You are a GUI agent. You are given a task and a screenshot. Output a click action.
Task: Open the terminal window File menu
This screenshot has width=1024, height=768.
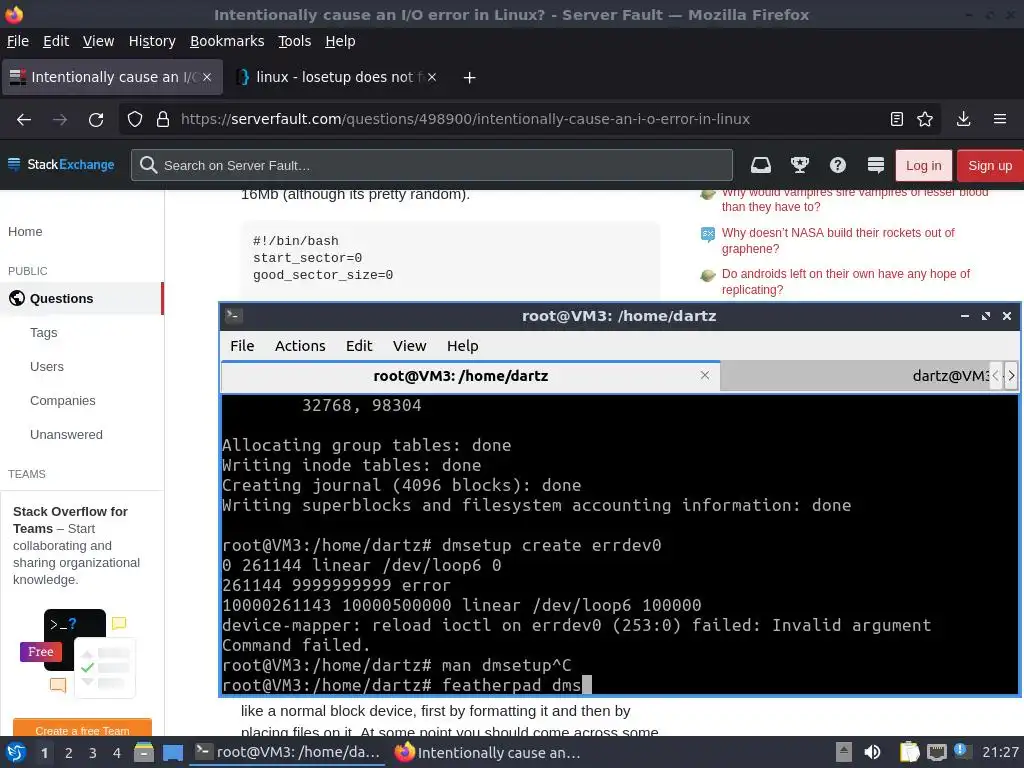coord(242,345)
